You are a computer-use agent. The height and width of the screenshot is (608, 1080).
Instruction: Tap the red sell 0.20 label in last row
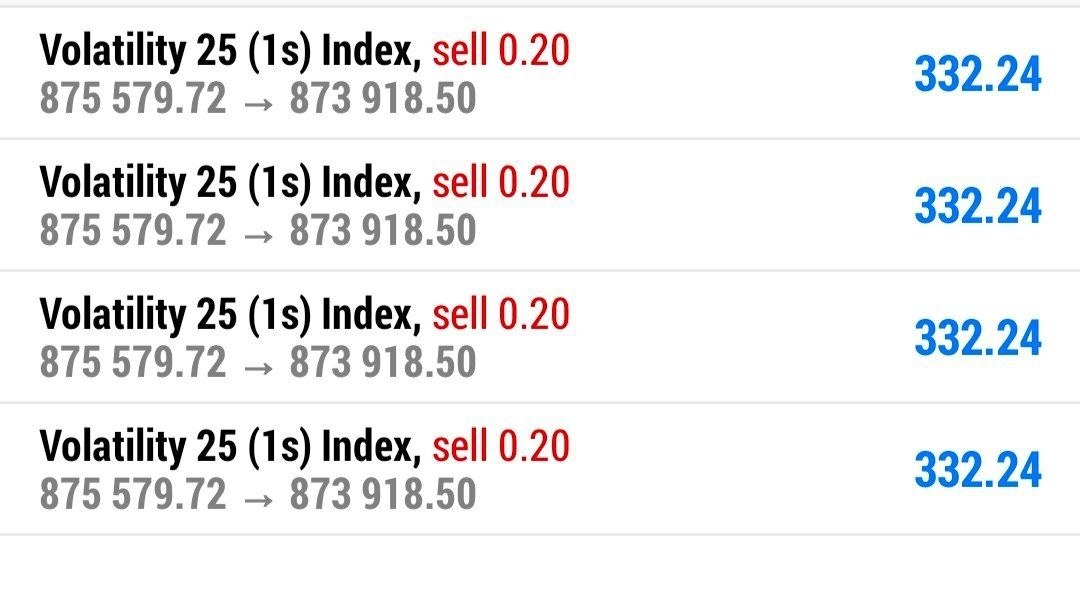pos(501,447)
